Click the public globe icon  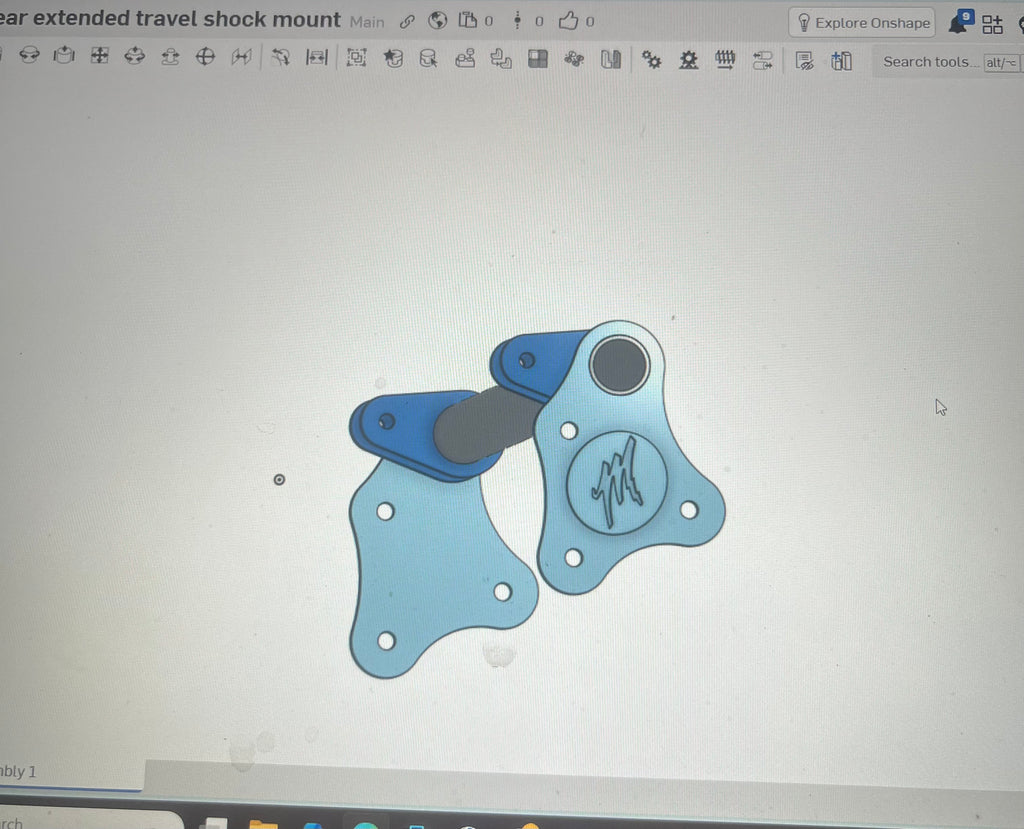[437, 21]
